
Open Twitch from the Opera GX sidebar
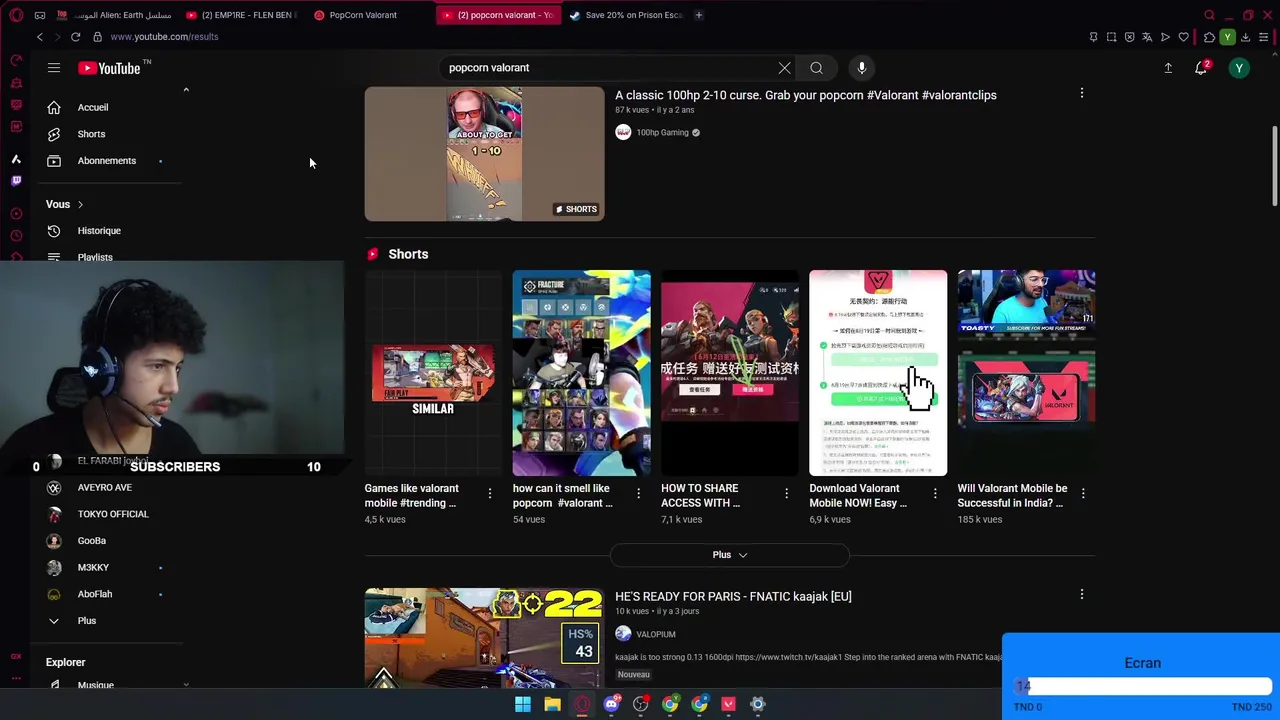click(x=16, y=181)
